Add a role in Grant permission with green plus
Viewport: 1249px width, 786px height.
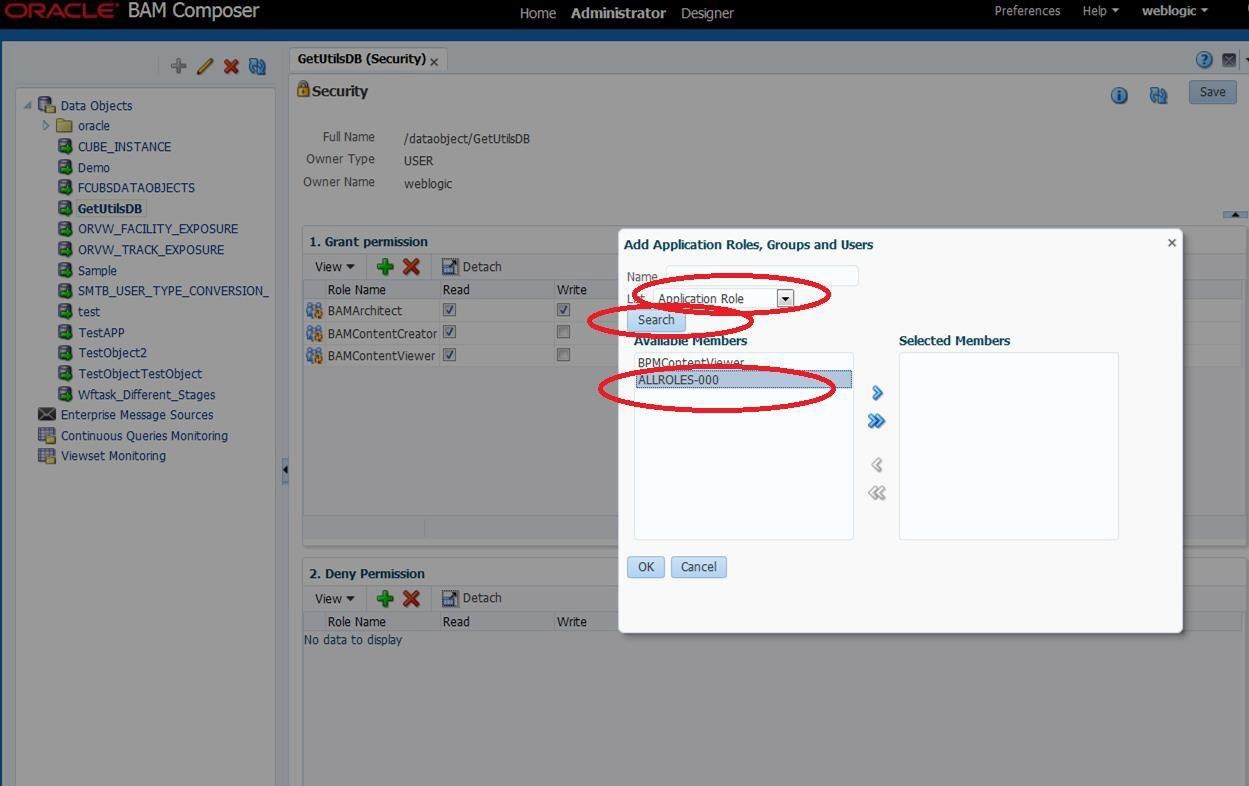[385, 267]
